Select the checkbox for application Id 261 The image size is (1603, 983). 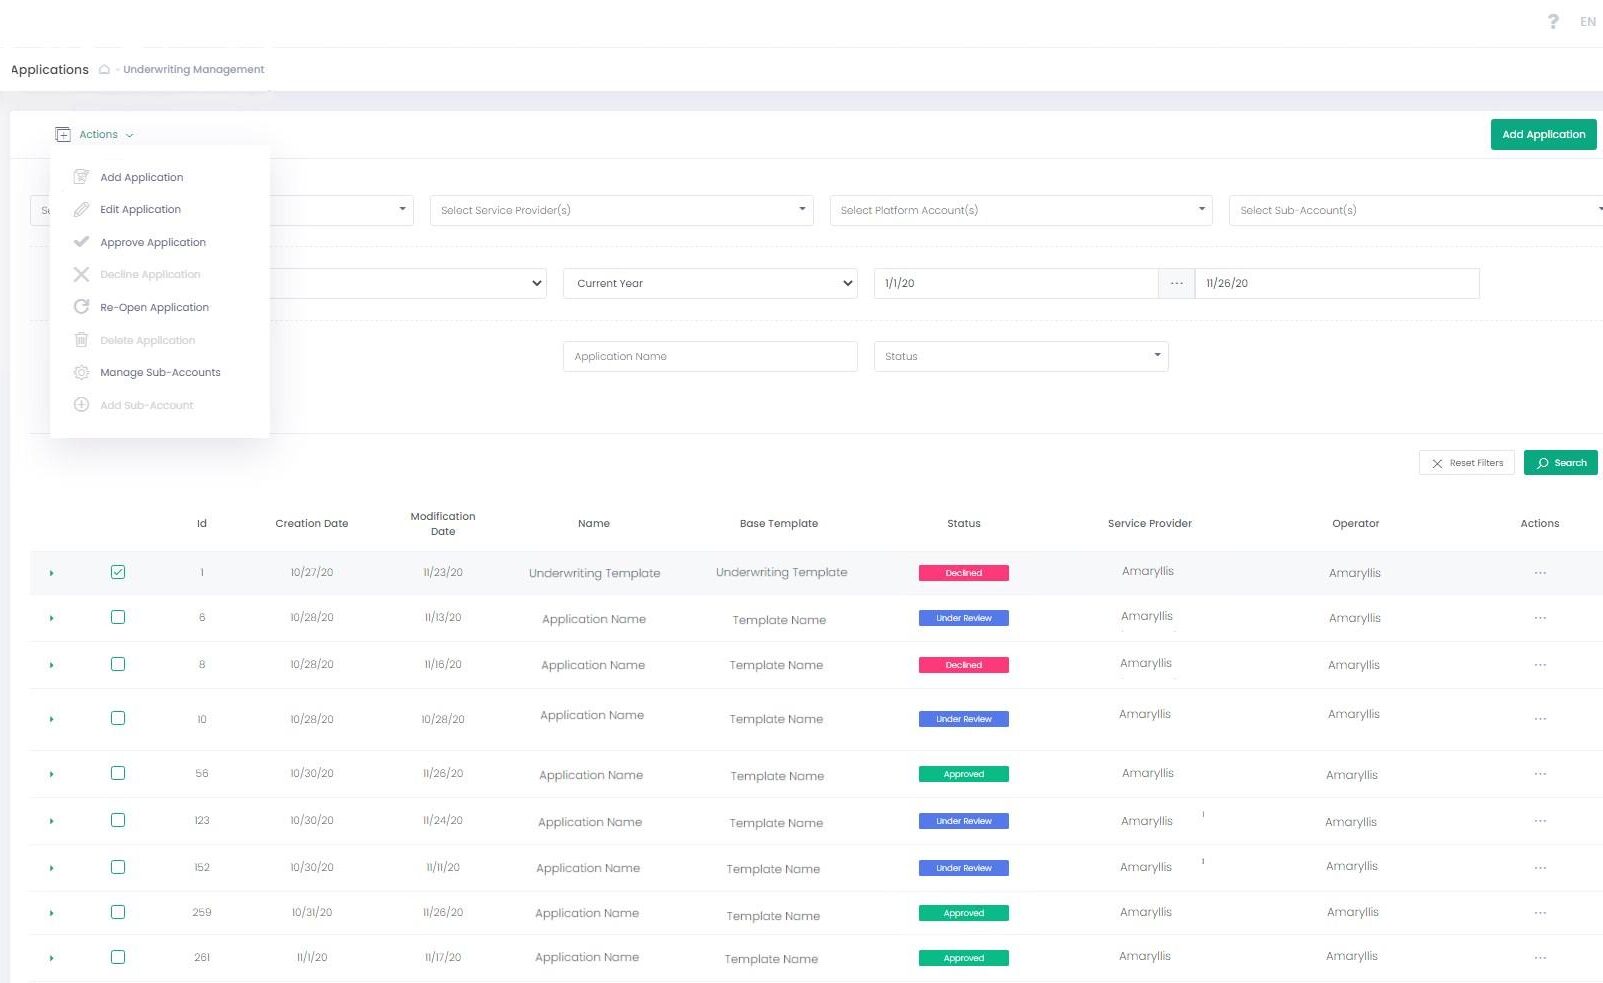118,957
